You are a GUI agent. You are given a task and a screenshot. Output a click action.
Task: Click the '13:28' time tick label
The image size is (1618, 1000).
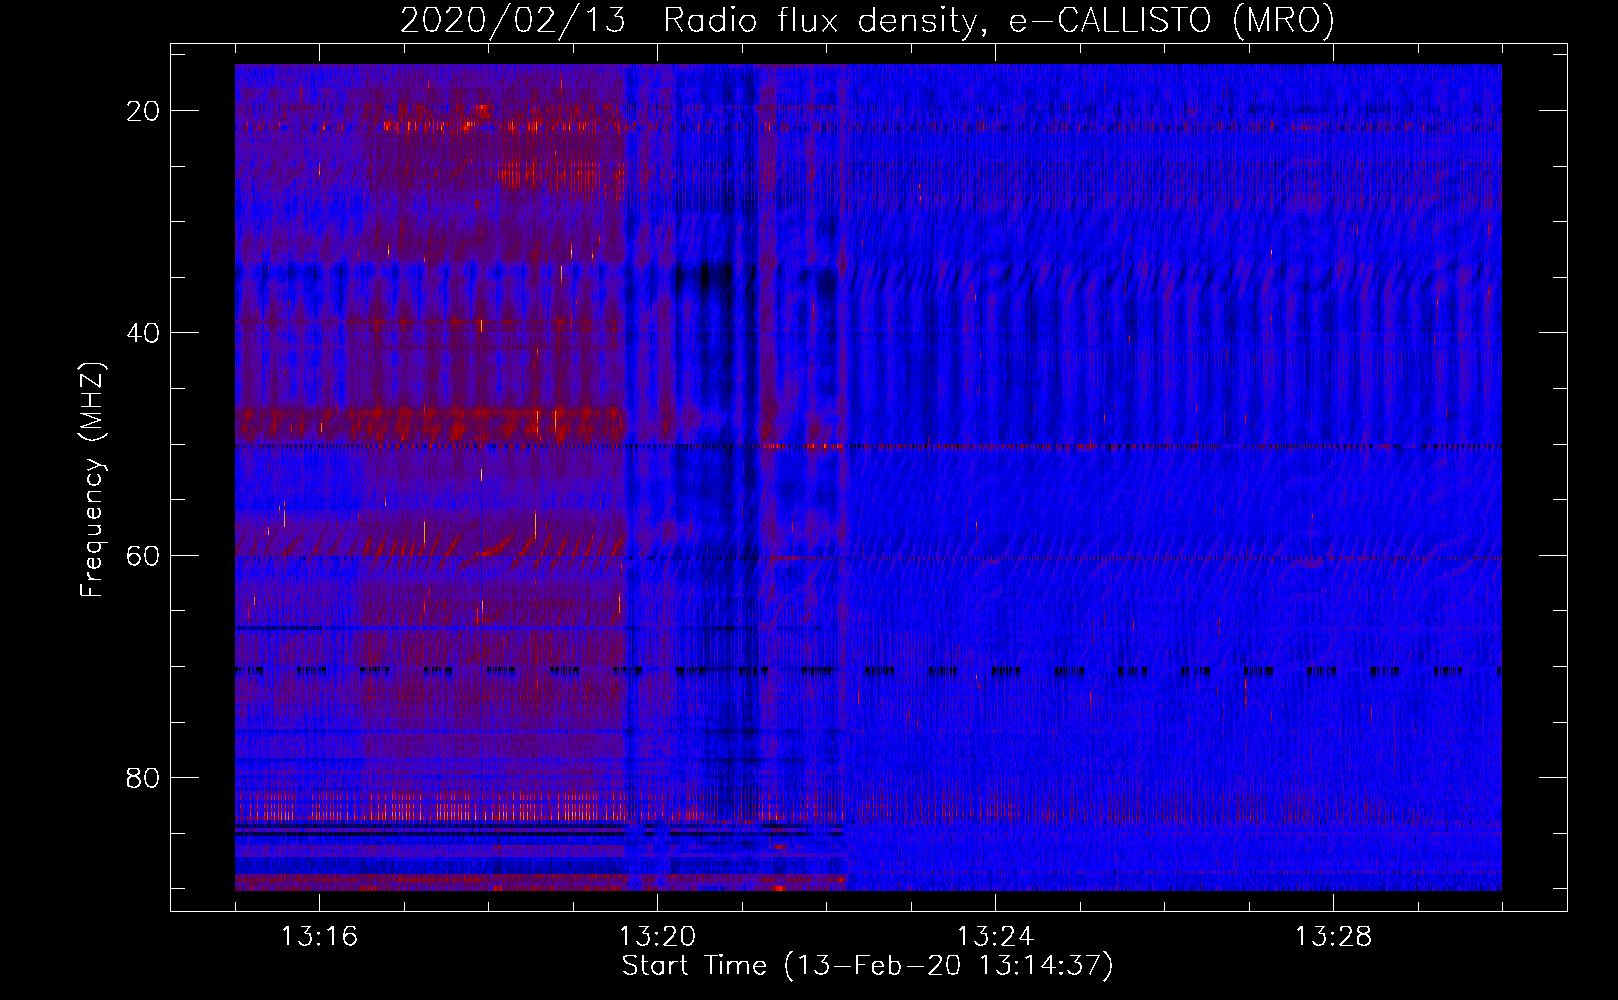pyautogui.click(x=1333, y=937)
